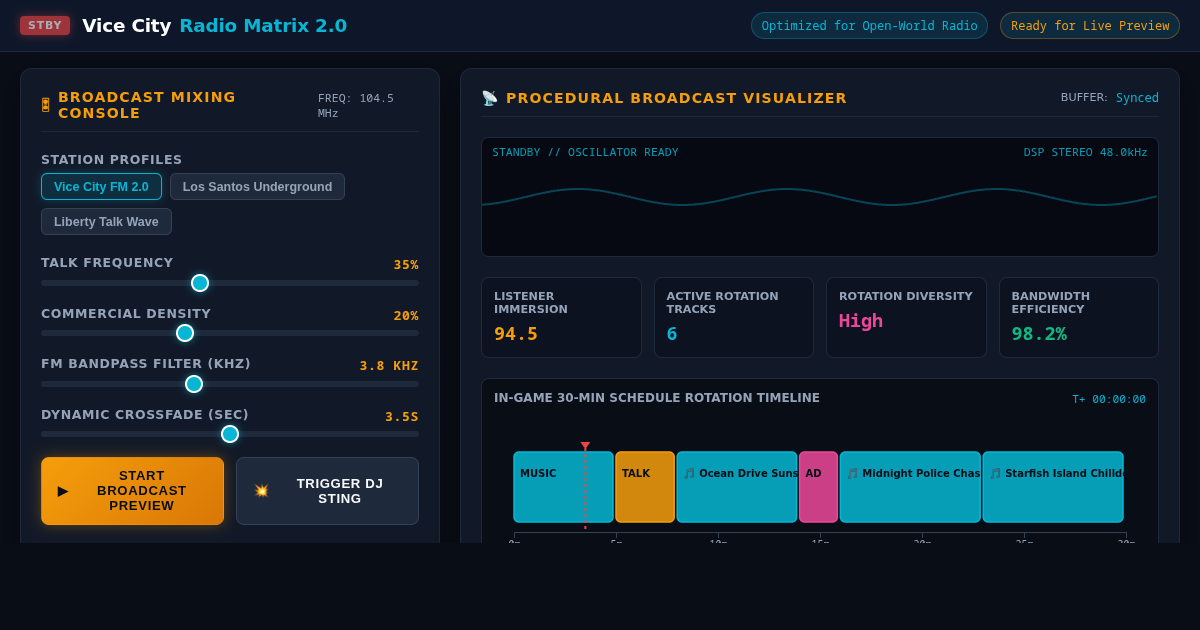The width and height of the screenshot is (1200, 630).
Task: Adjust the Talk Frequency slider handle
Action: coord(200,283)
